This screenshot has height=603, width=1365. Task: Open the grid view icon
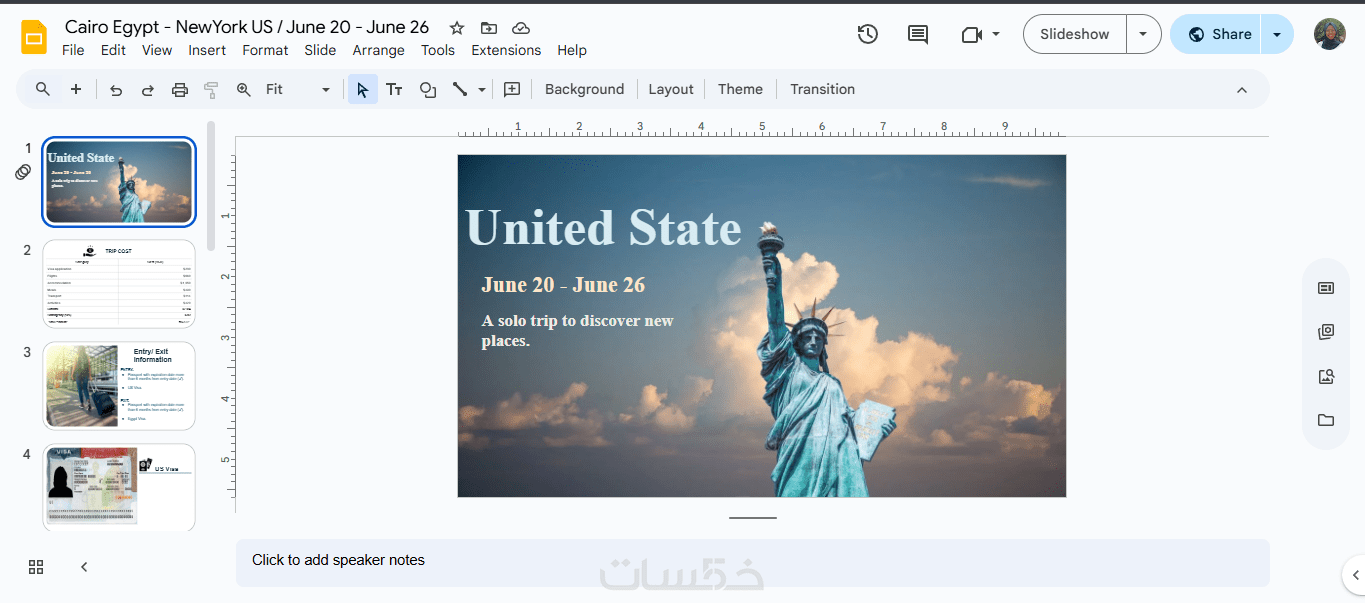(36, 567)
